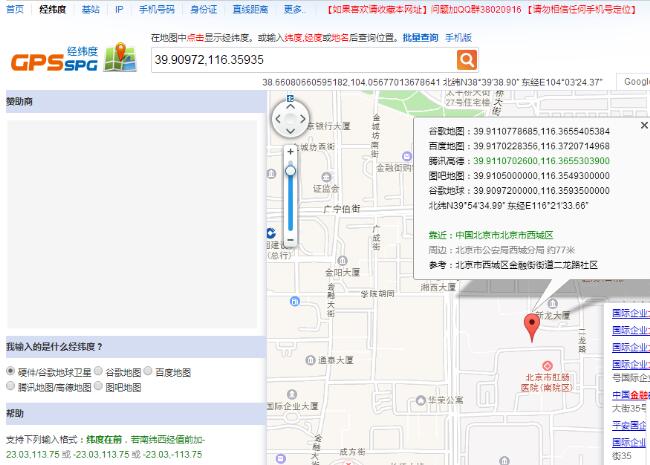Open the 直线距离 navigation tab
Image resolution: width=650 pixels, height=465 pixels.
pyautogui.click(x=250, y=9)
